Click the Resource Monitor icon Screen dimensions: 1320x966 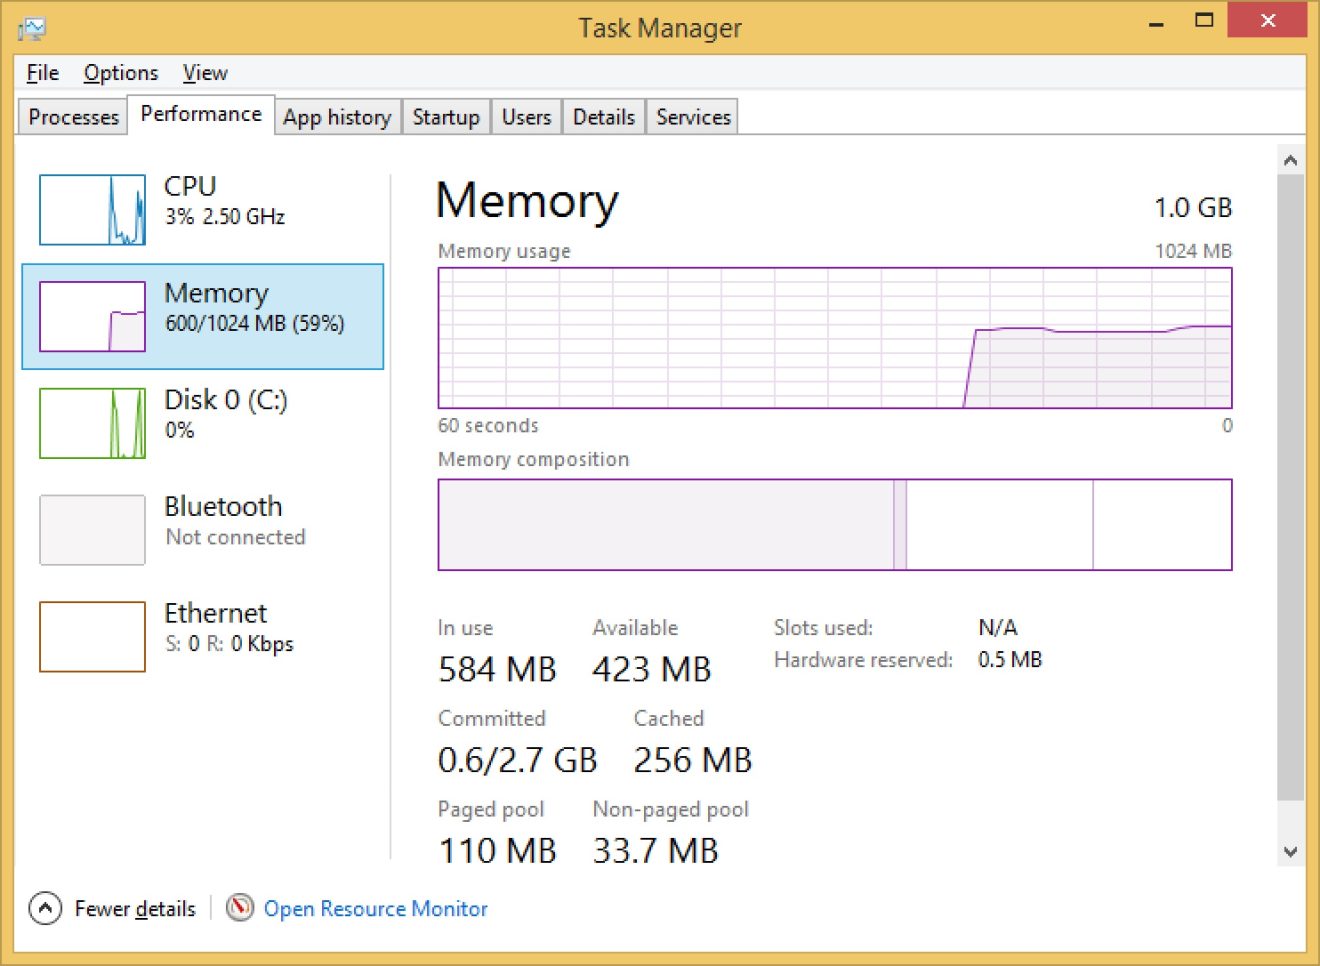tap(239, 908)
